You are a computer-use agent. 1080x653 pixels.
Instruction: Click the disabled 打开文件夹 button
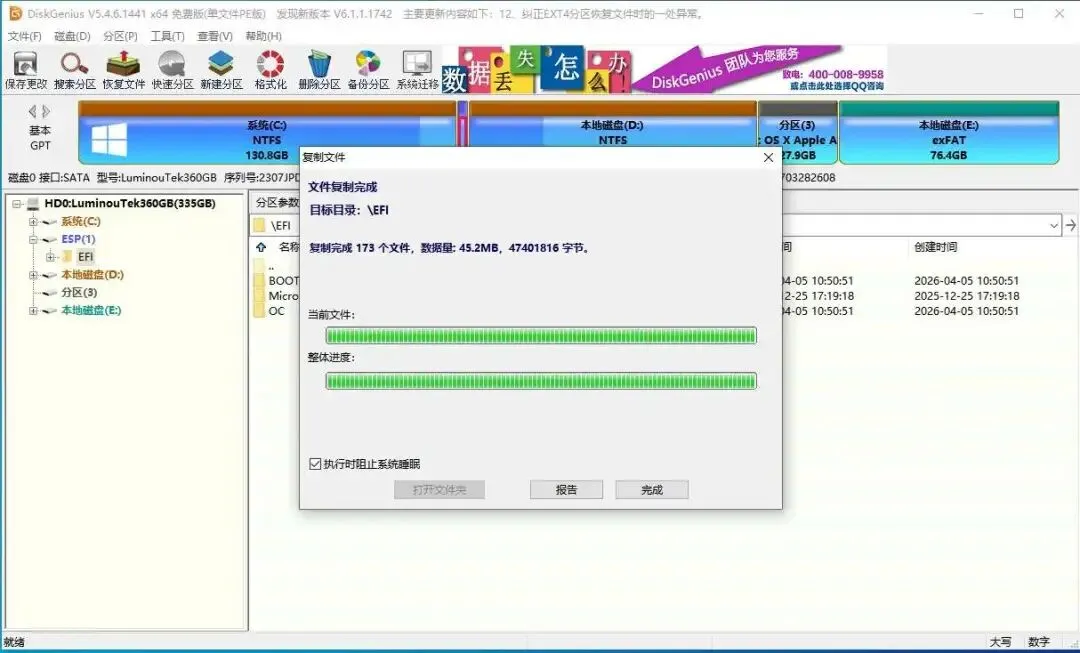coord(439,490)
